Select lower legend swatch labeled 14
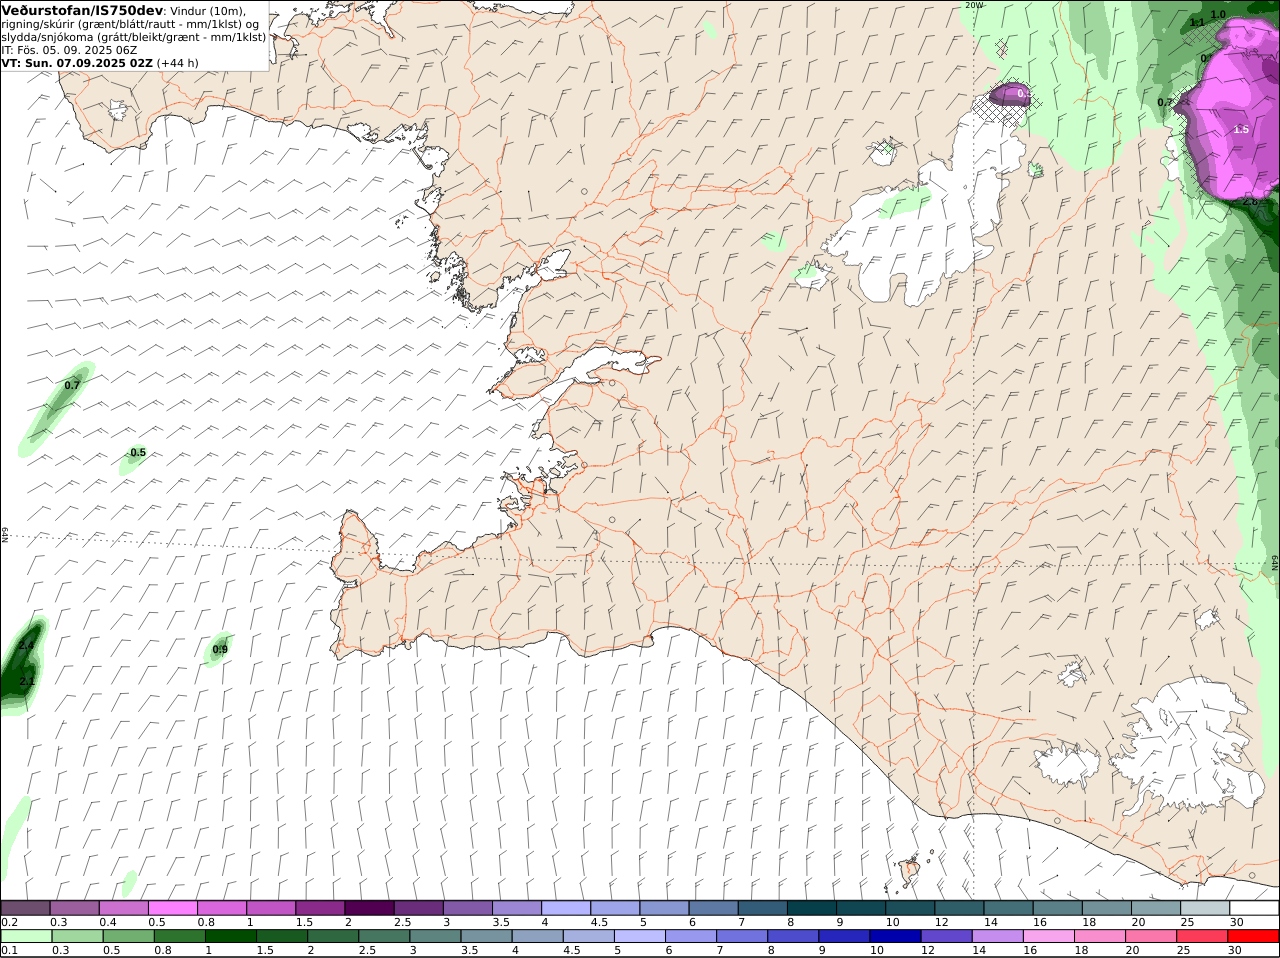This screenshot has width=1280, height=958. (x=998, y=936)
